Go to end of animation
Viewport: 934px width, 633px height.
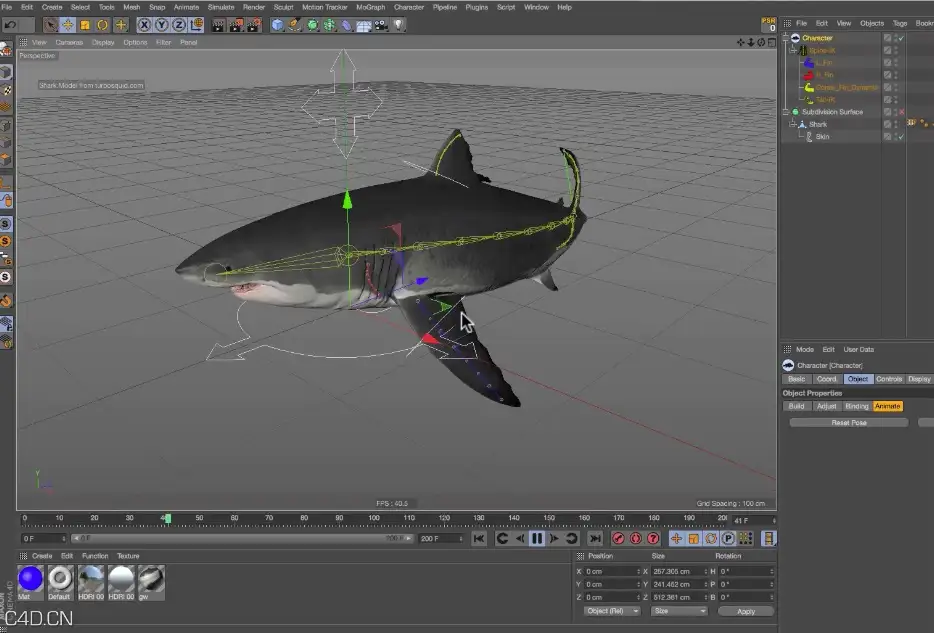point(594,538)
